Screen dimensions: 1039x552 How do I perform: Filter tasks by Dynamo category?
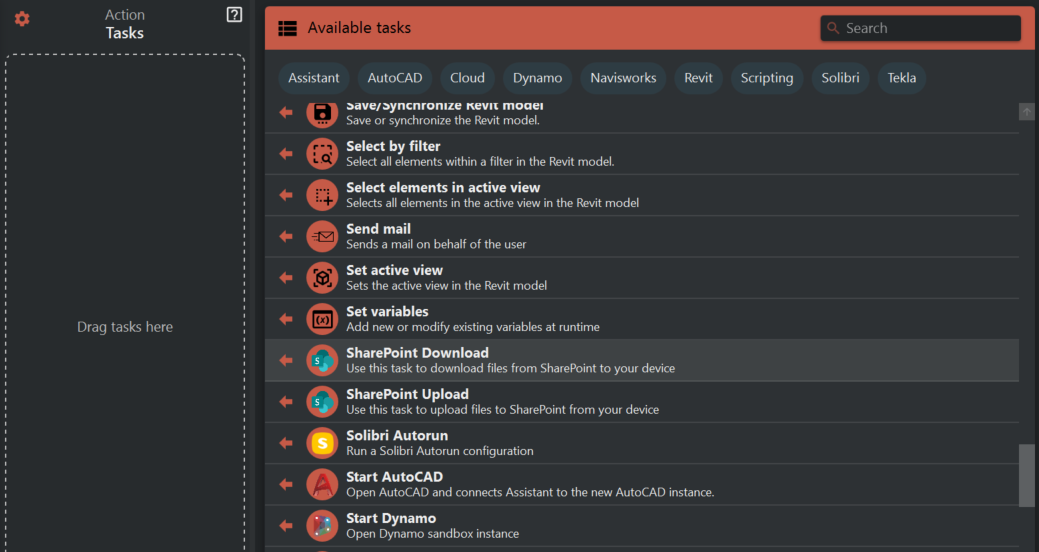[537, 78]
